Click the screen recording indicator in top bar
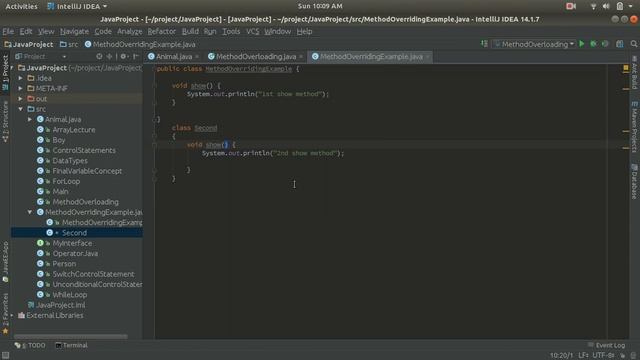This screenshot has height=360, width=640. point(571,6)
